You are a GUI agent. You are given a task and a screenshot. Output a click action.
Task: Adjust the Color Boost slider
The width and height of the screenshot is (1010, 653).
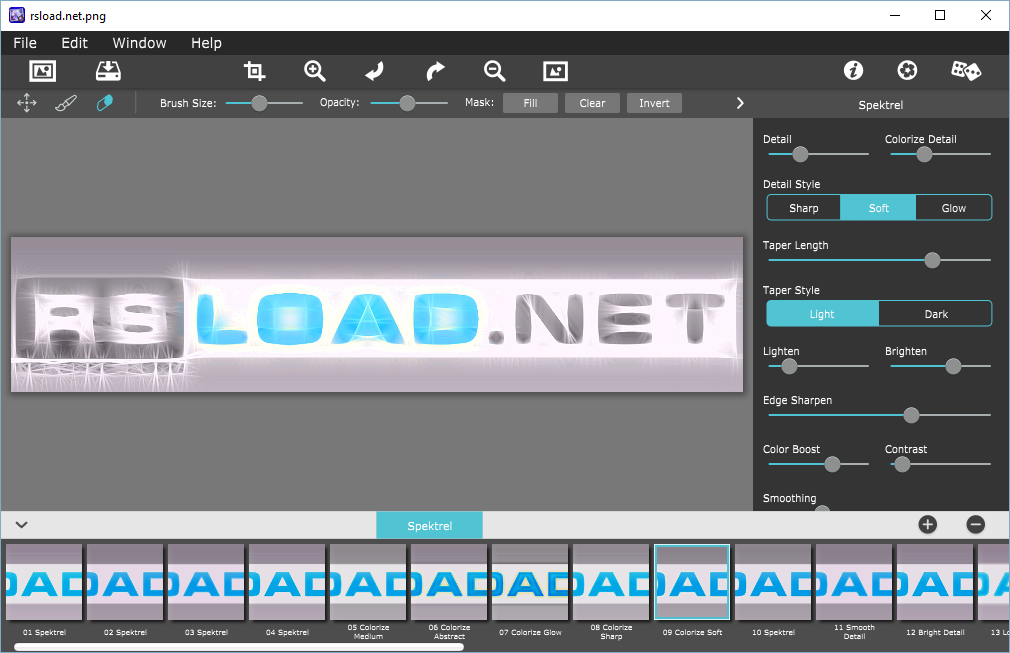point(819,464)
